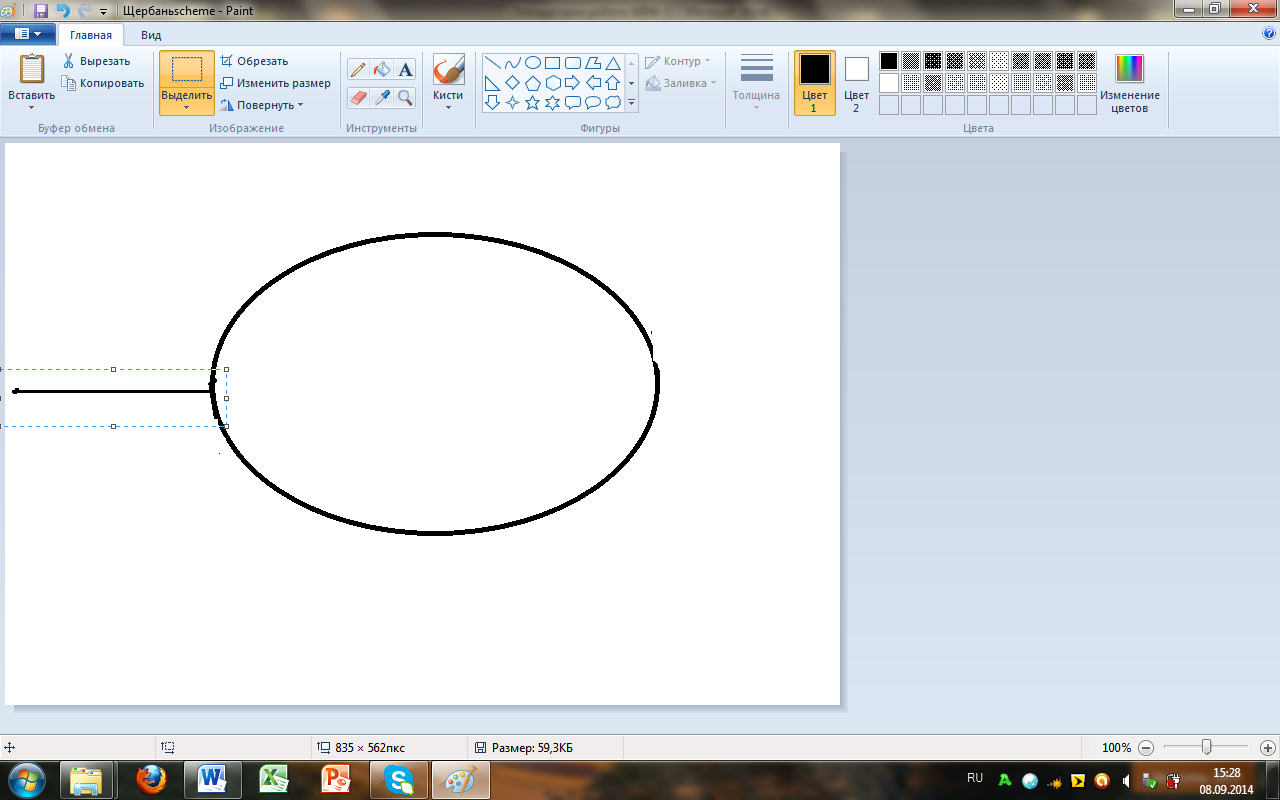Save the file via quick access toolbar

(x=41, y=10)
